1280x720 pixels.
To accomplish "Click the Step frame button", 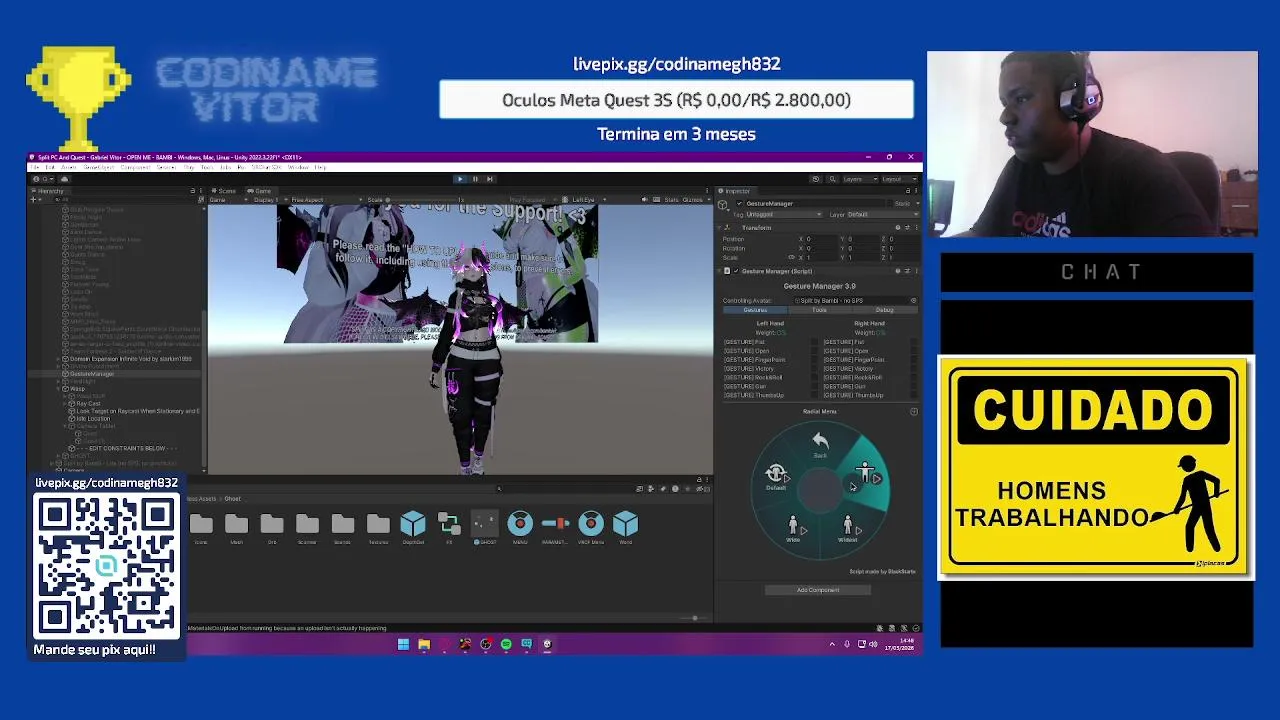I will pos(489,179).
